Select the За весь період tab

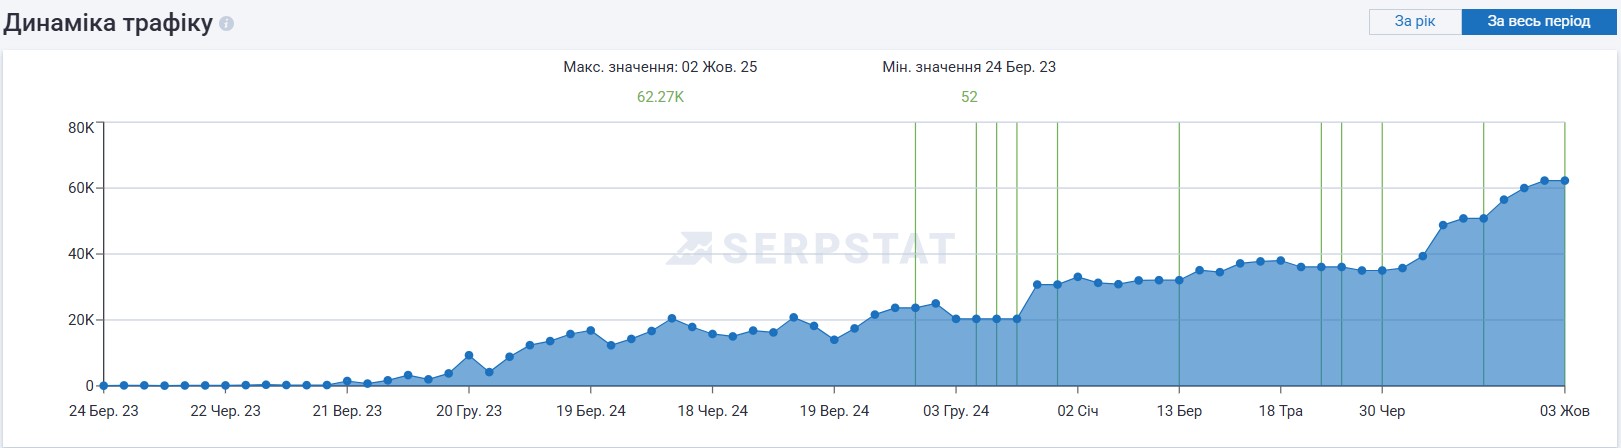pos(1538,21)
